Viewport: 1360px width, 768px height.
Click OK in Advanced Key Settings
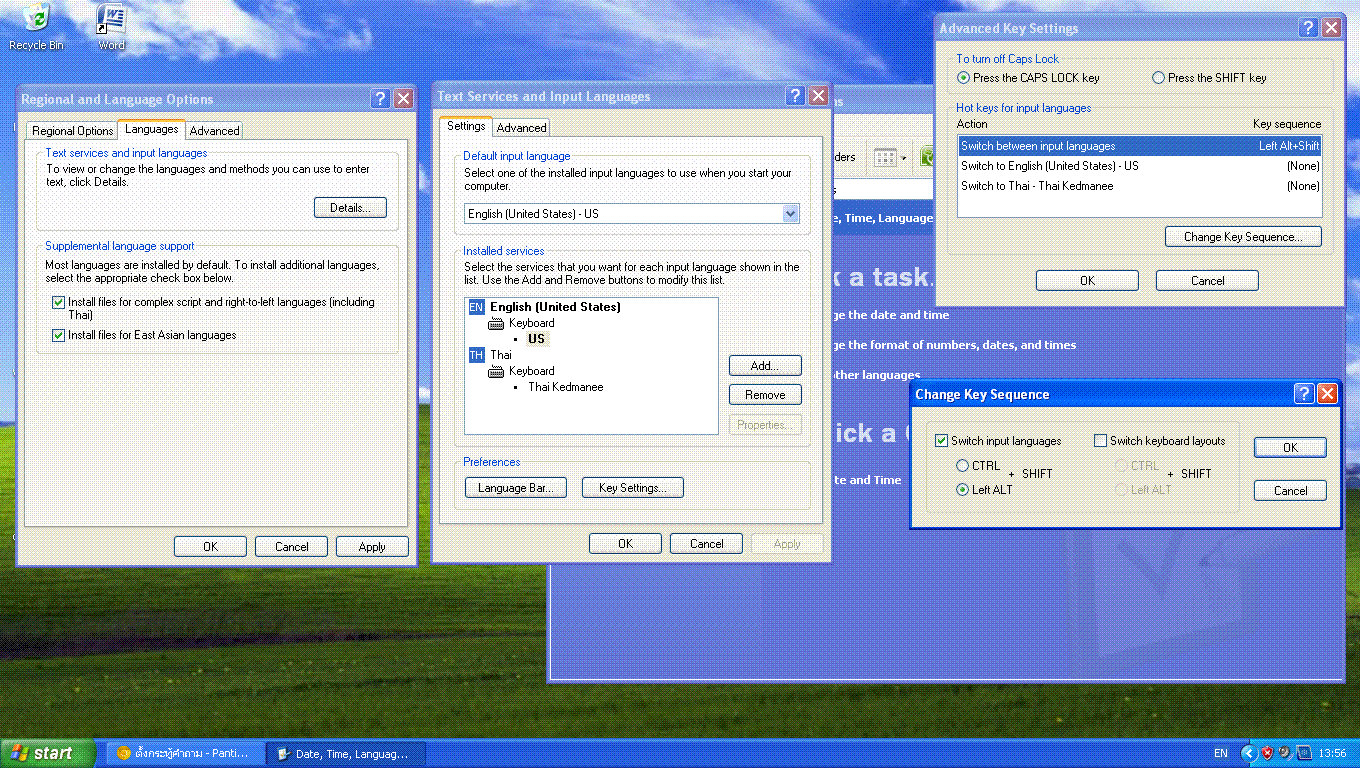click(1087, 281)
